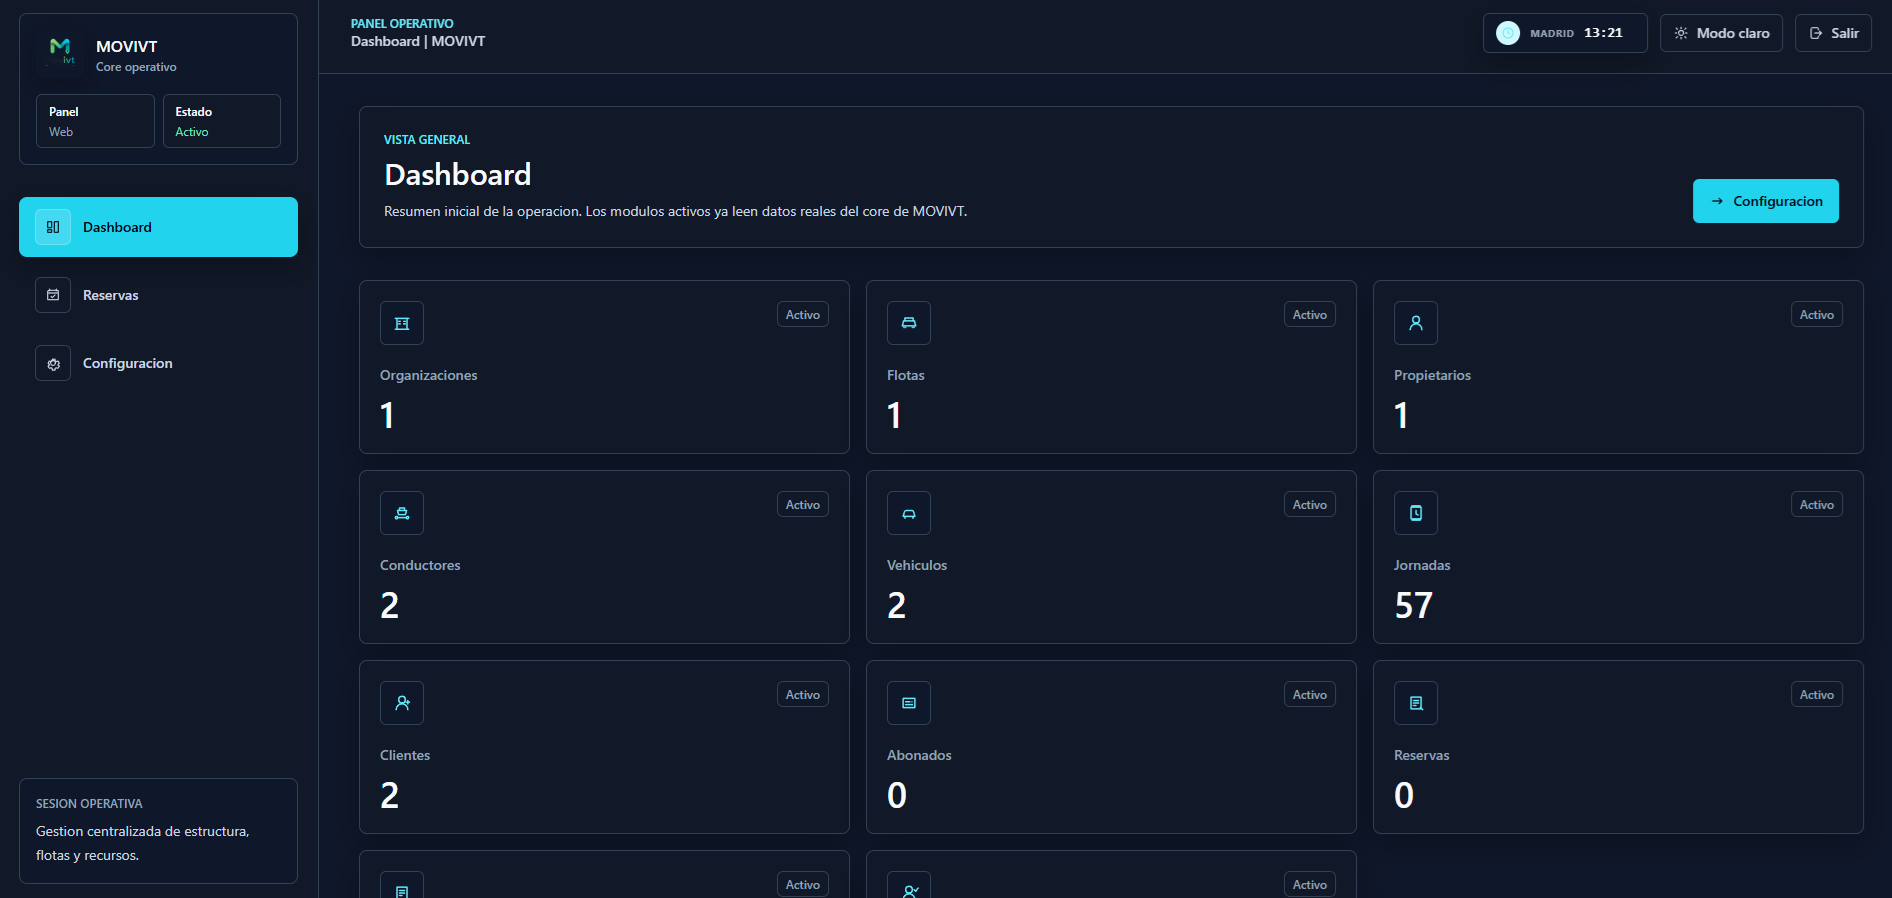Image resolution: width=1892 pixels, height=898 pixels.
Task: Click the Activo badge on Propietarios card
Action: 1817,315
